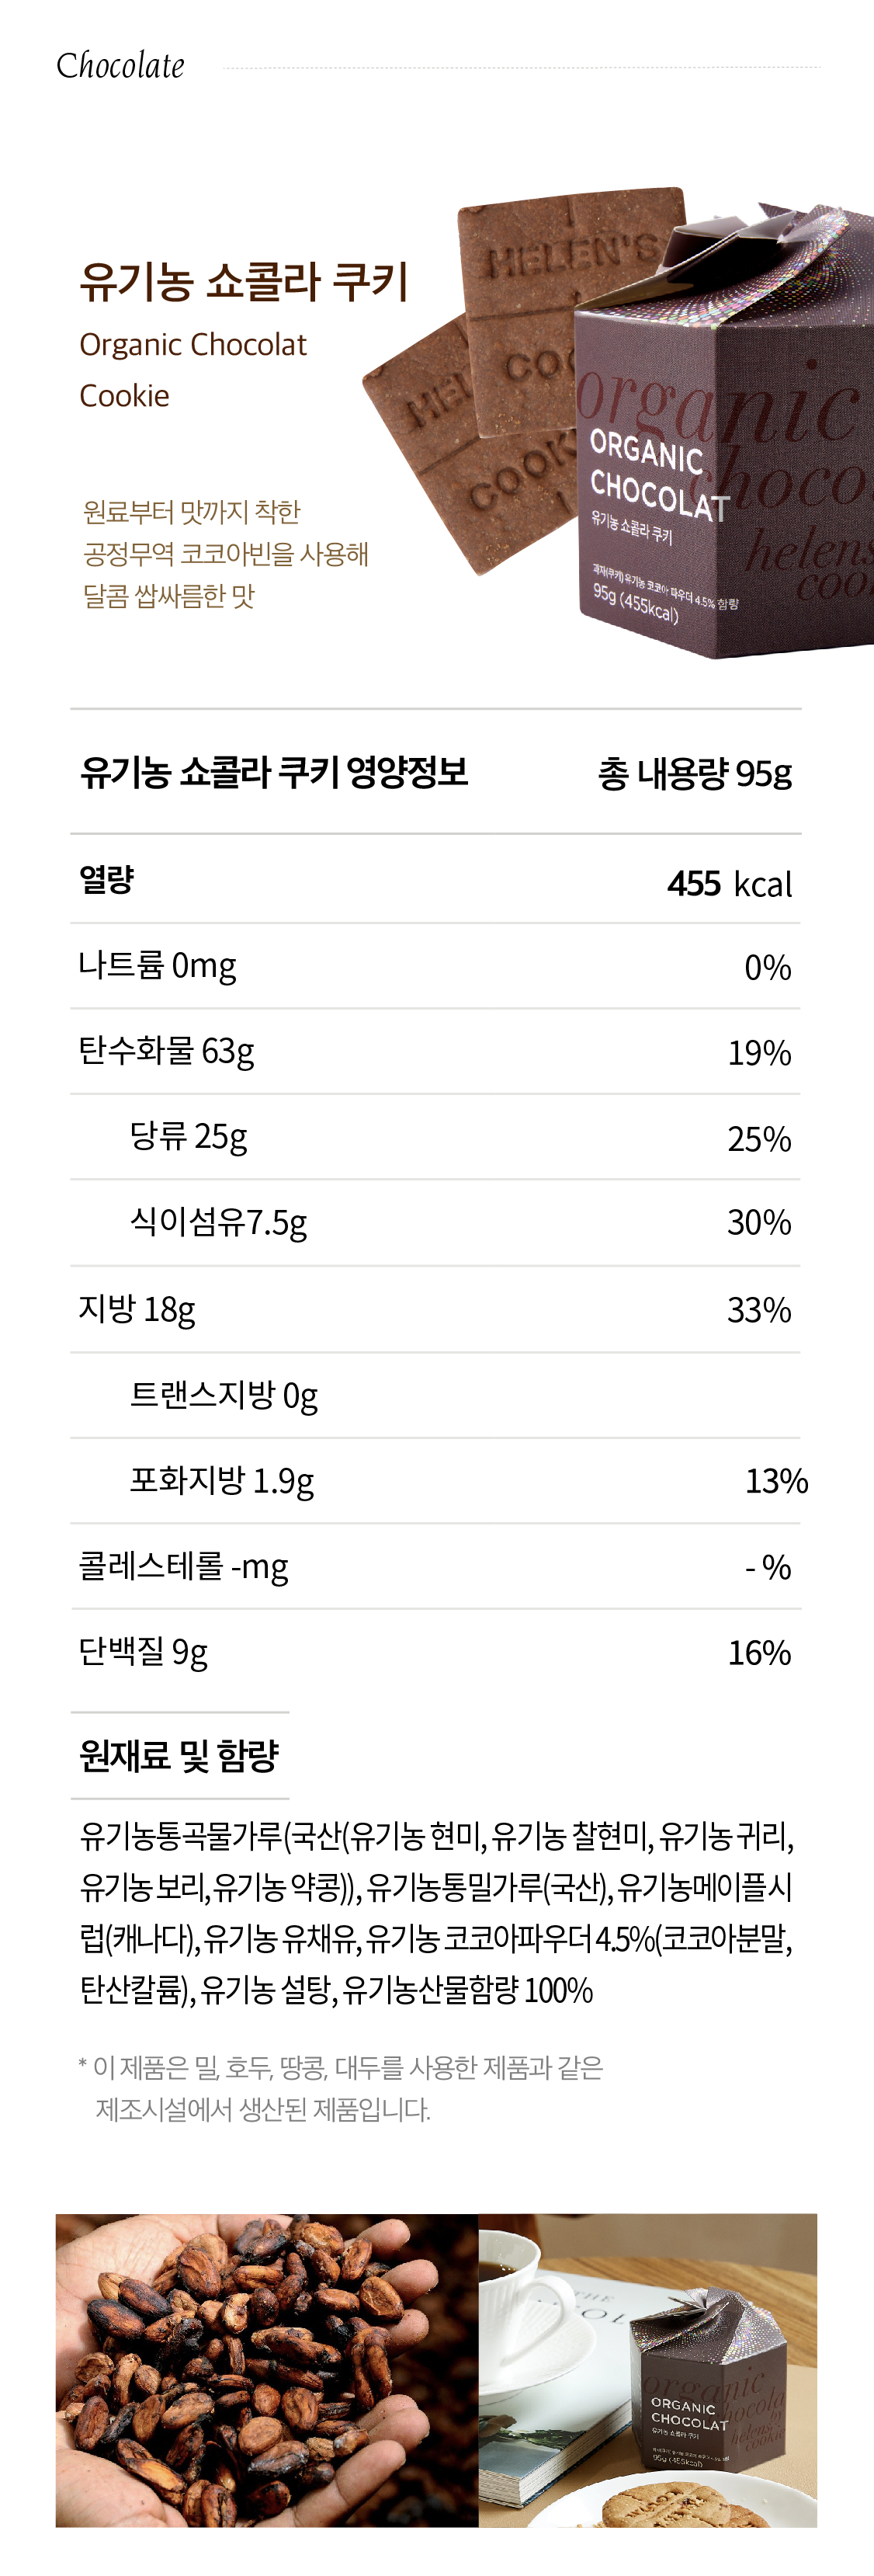This screenshot has width=874, height=2576.
Task: Open the cocoa beans photo
Action: tap(267, 2370)
